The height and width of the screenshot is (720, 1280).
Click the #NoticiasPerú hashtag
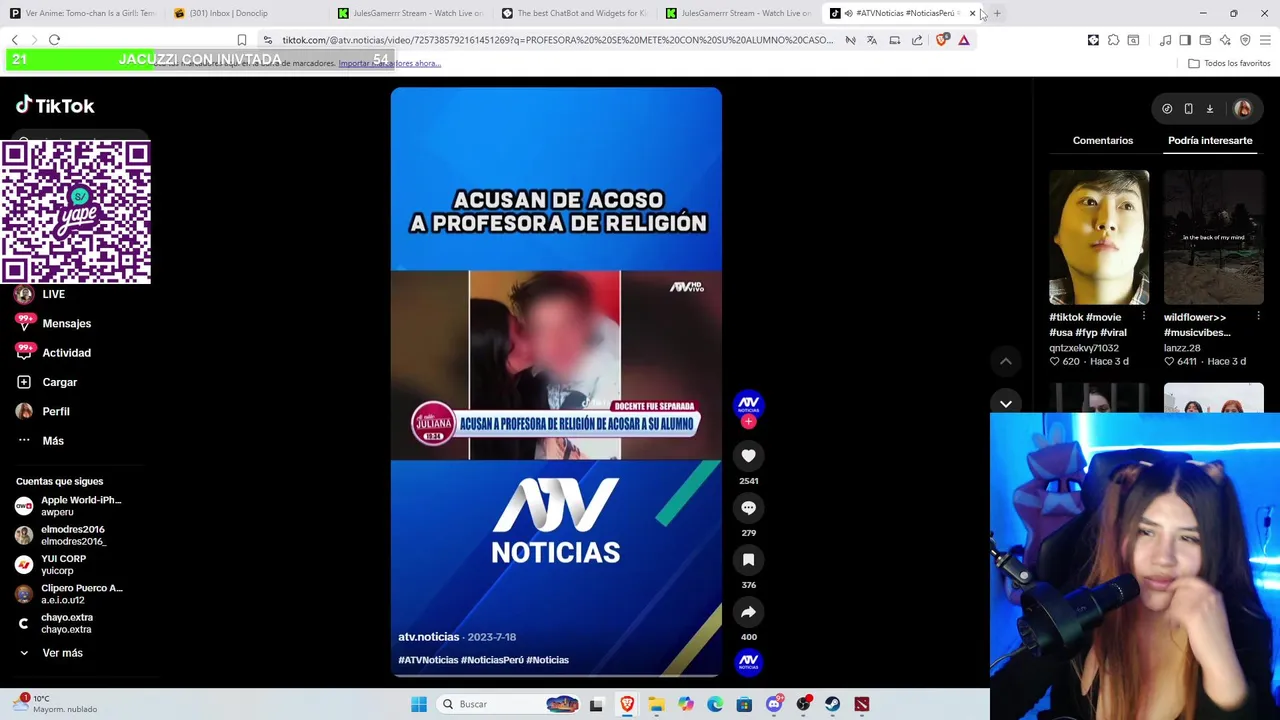[x=492, y=660]
